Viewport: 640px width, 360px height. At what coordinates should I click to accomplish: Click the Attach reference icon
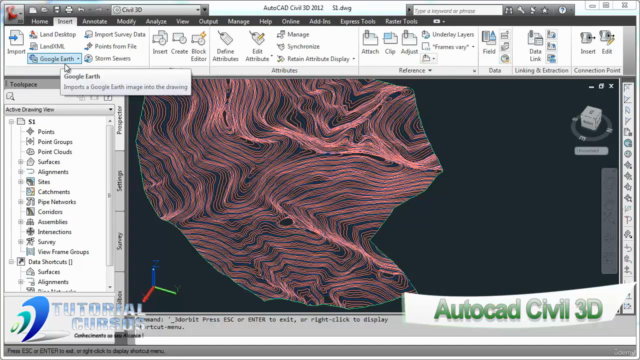[370, 42]
